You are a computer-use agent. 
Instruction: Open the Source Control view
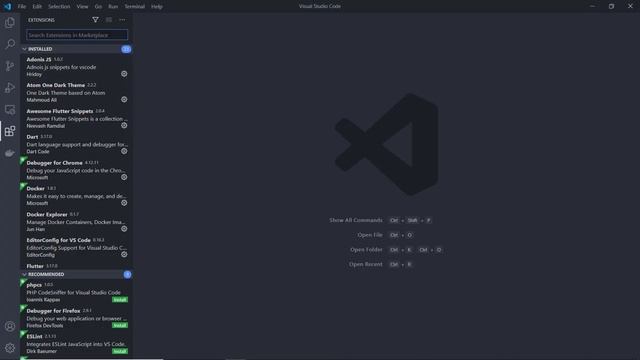tap(10, 66)
